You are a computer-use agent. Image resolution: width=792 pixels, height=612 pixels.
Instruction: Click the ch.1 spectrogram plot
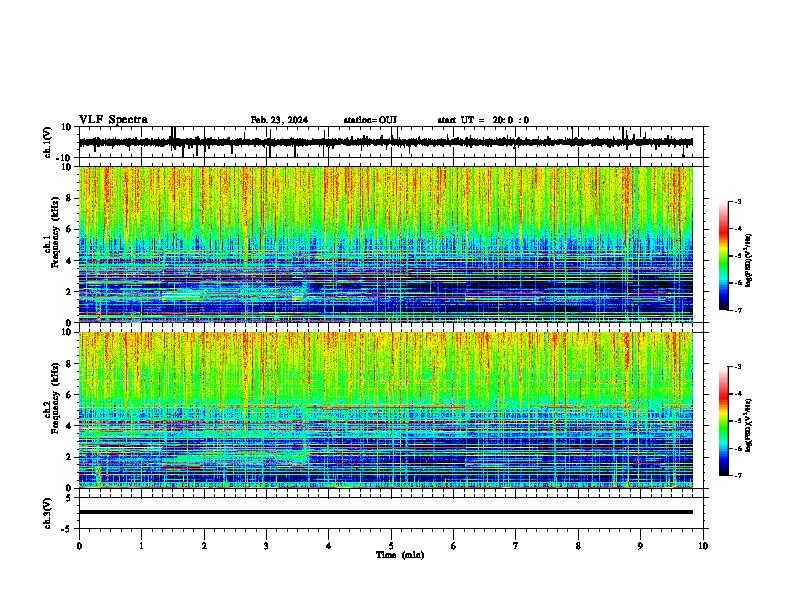point(386,244)
